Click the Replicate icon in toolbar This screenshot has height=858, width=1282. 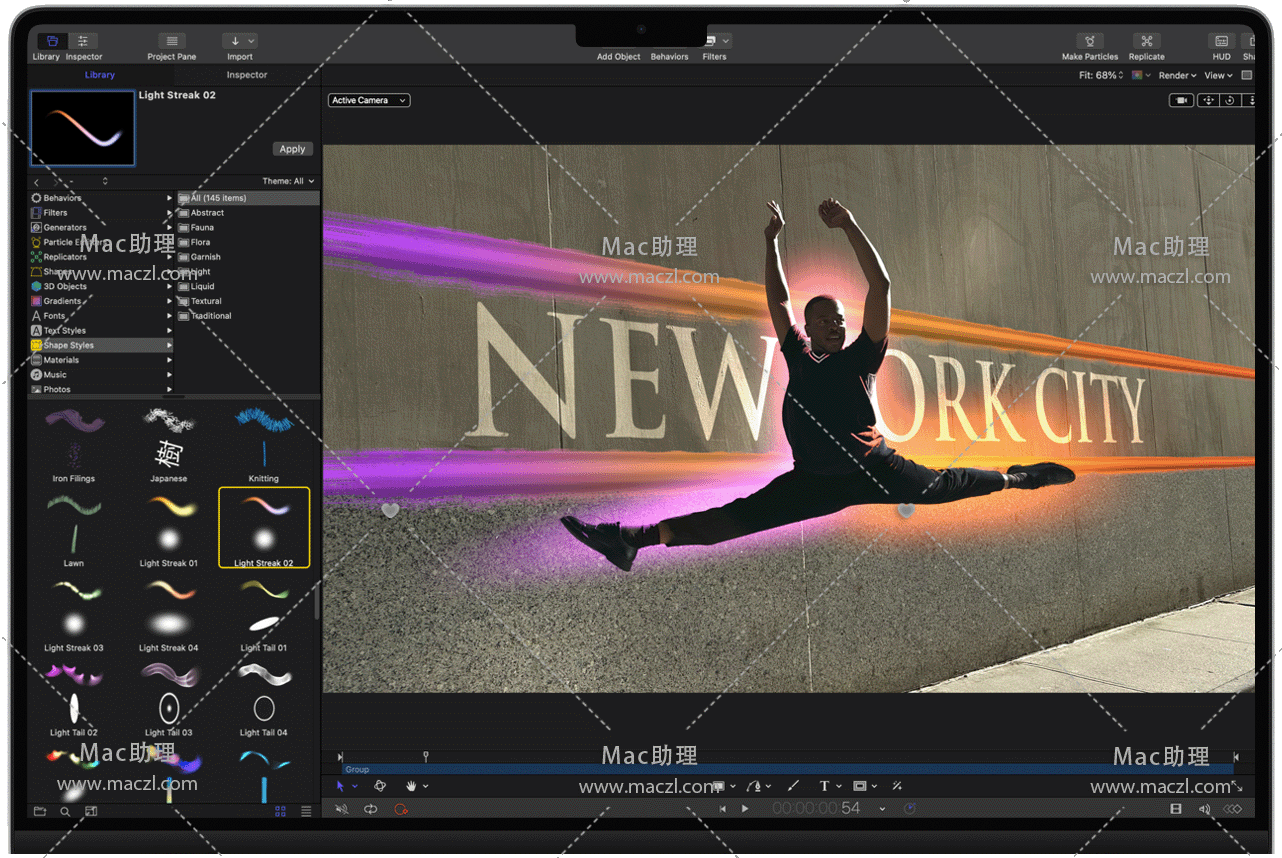(1146, 41)
